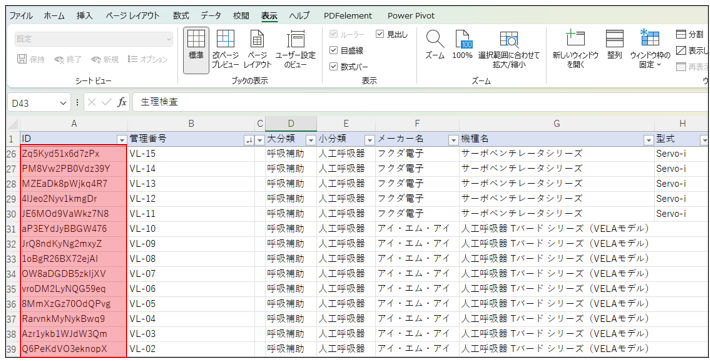The image size is (710, 361).
Task: Select the VL-15 cell
Action: tap(191, 154)
